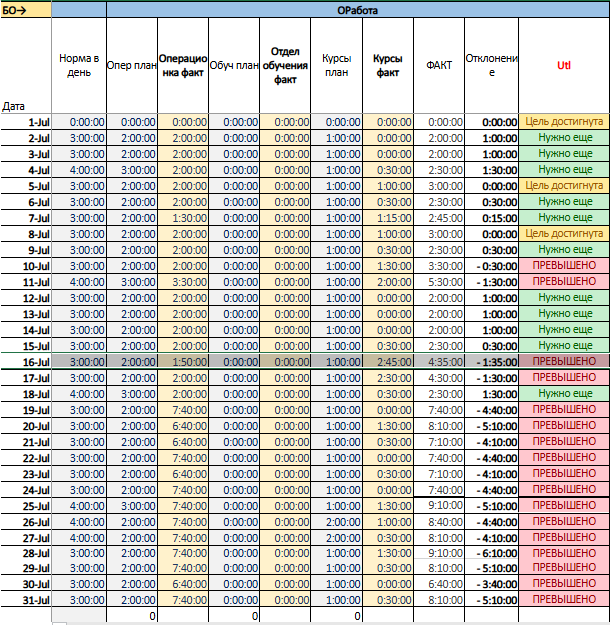Click the ОРабота merged header cell
The width and height of the screenshot is (610, 625).
coord(358,10)
